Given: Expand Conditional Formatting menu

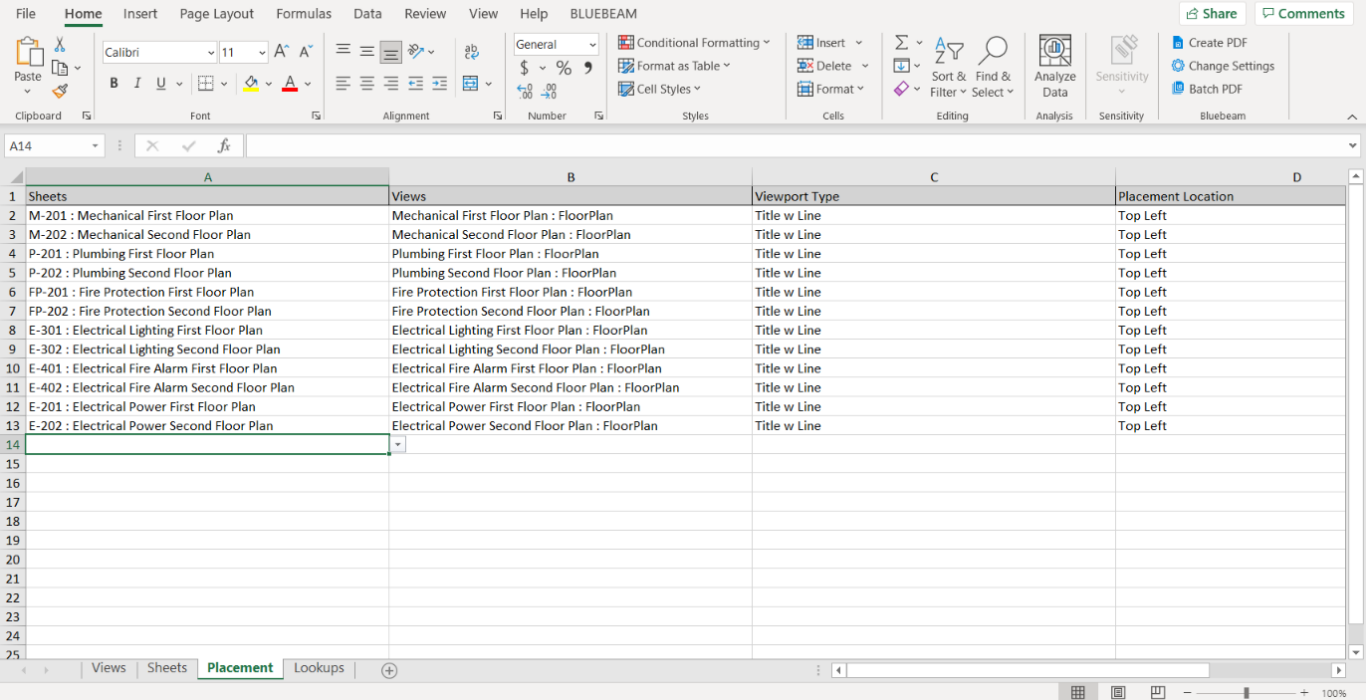Looking at the screenshot, I should click(694, 43).
